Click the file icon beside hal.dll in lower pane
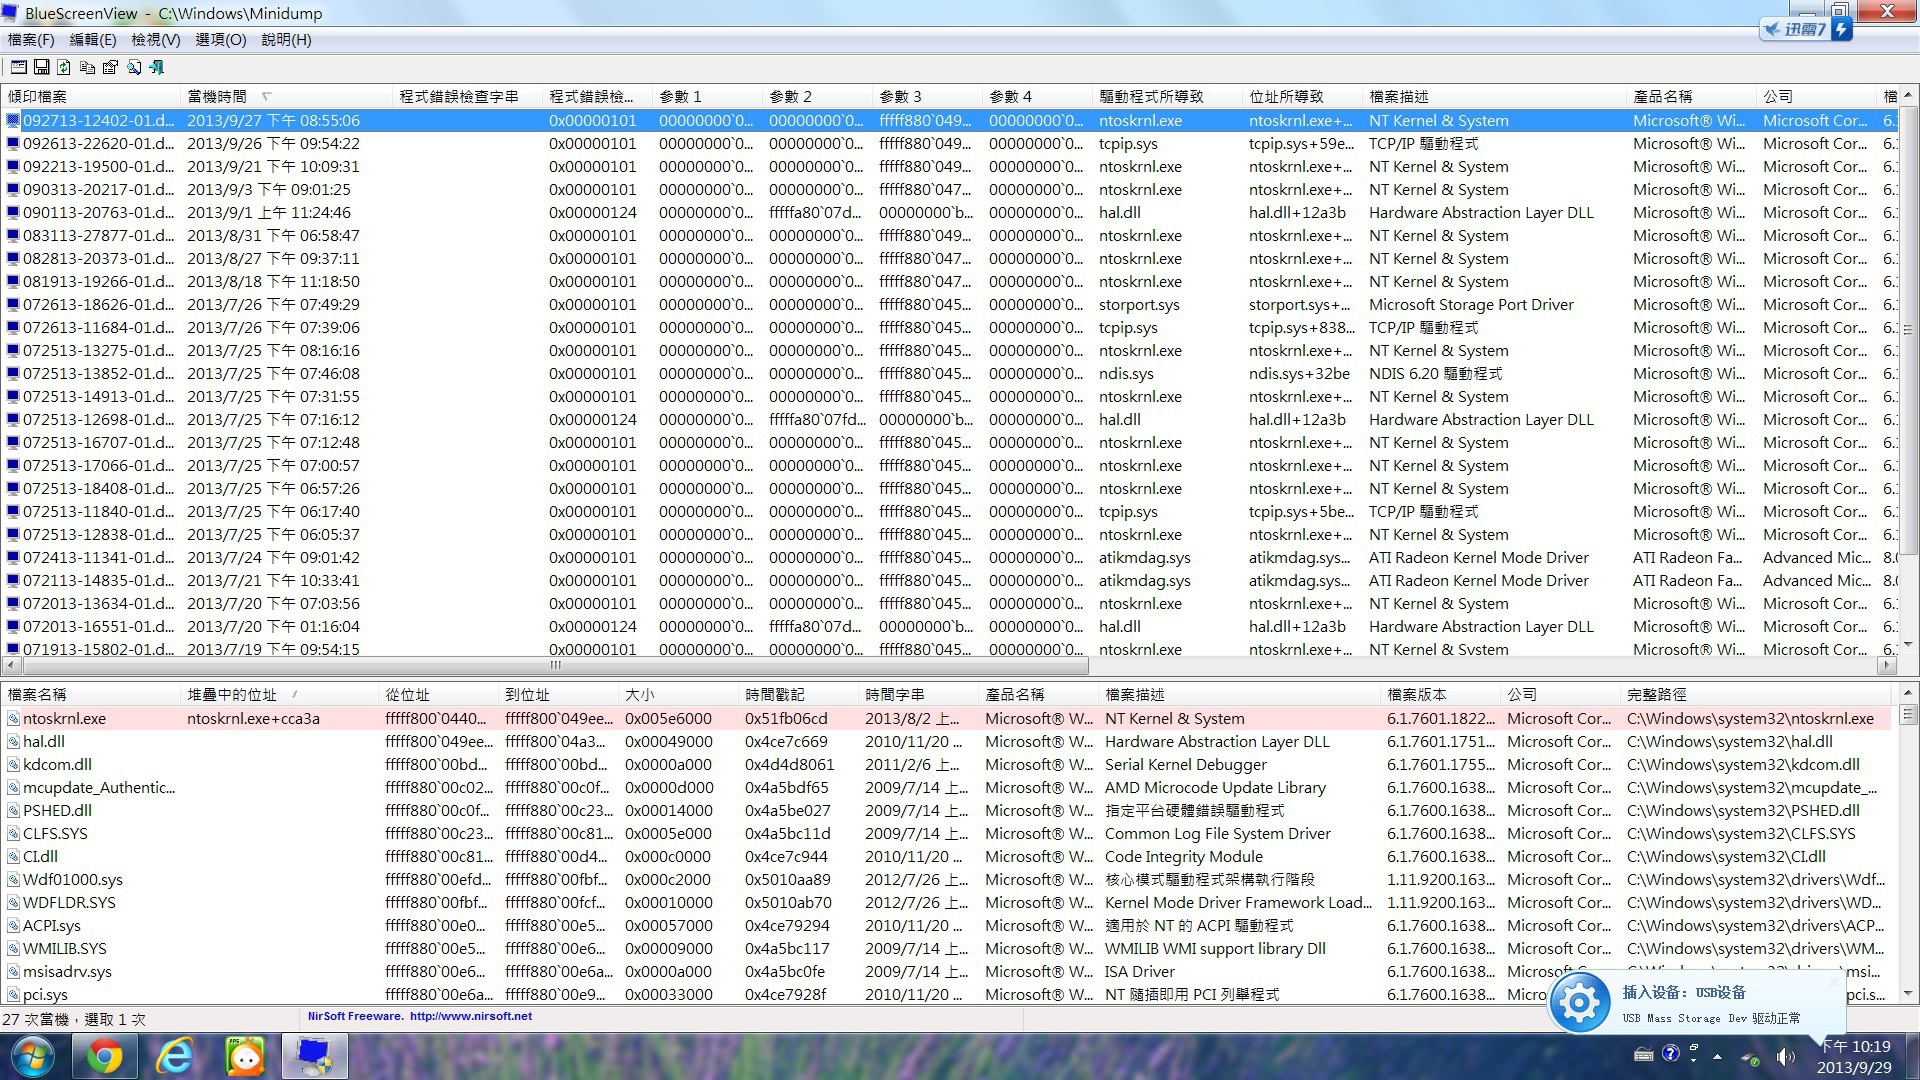 point(13,741)
